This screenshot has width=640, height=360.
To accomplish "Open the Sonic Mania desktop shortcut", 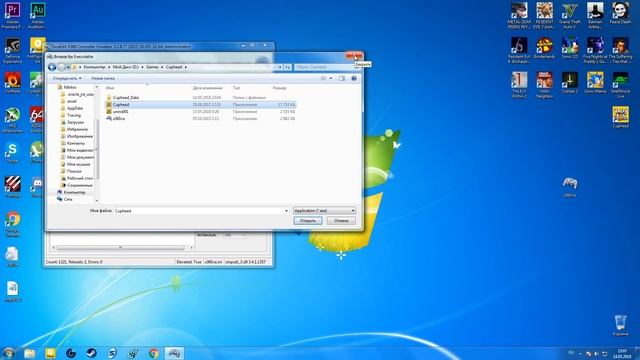I will pyautogui.click(x=595, y=83).
